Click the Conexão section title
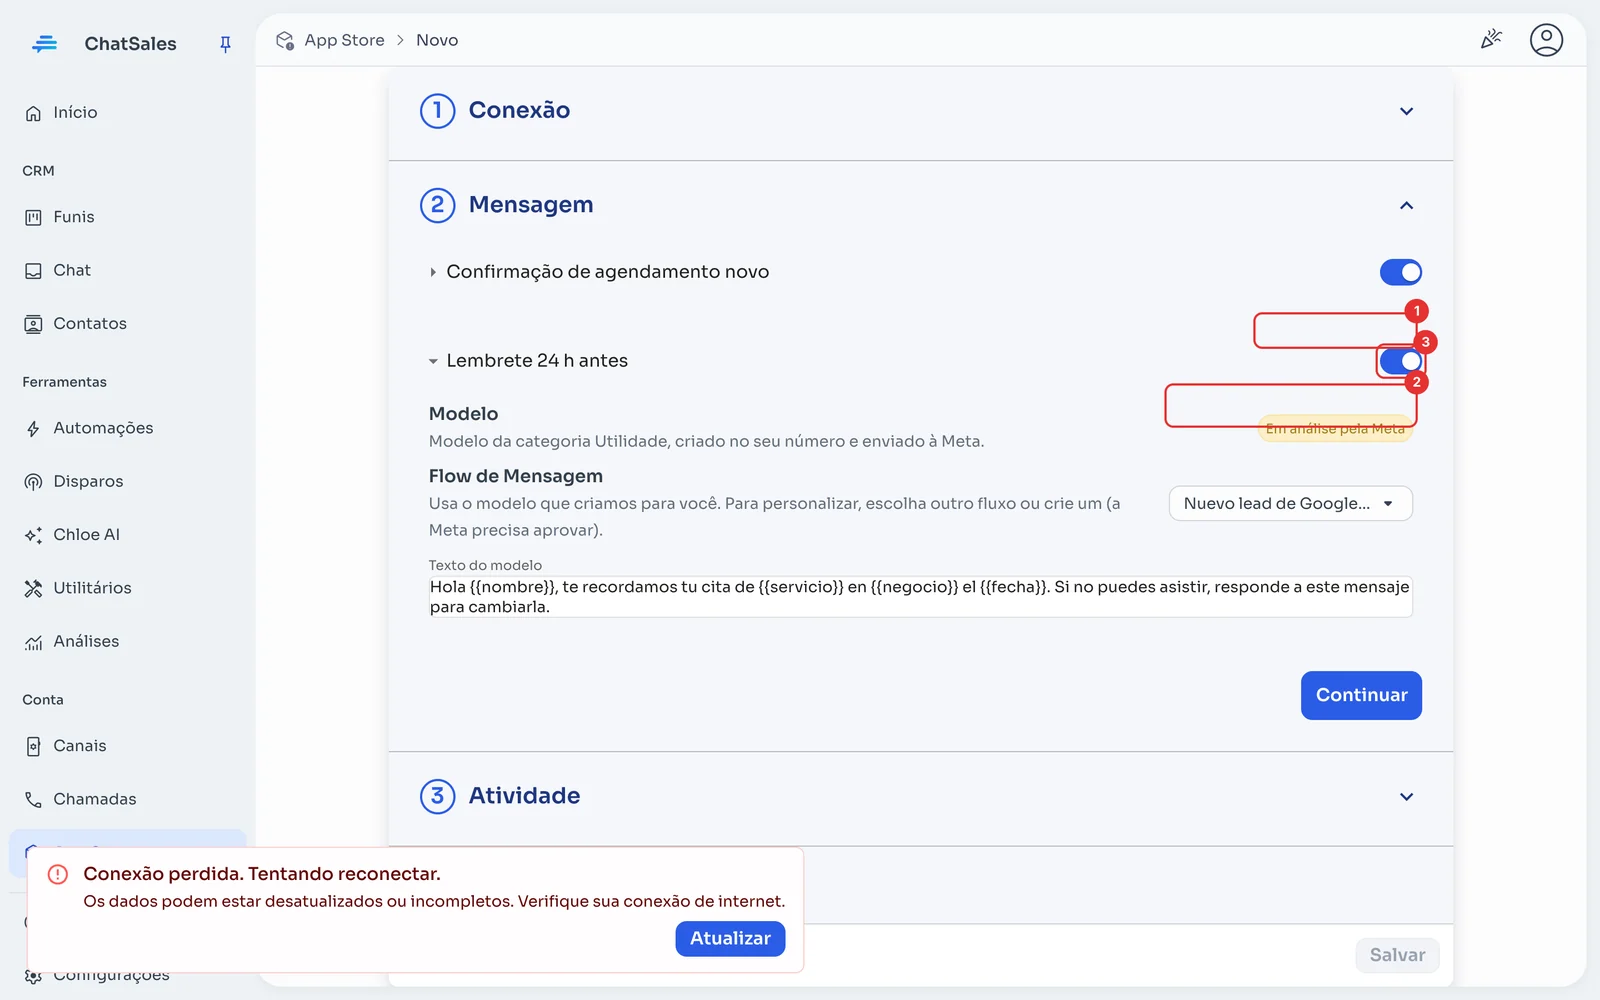Screen dimensions: 1600x1000 [x=519, y=111]
